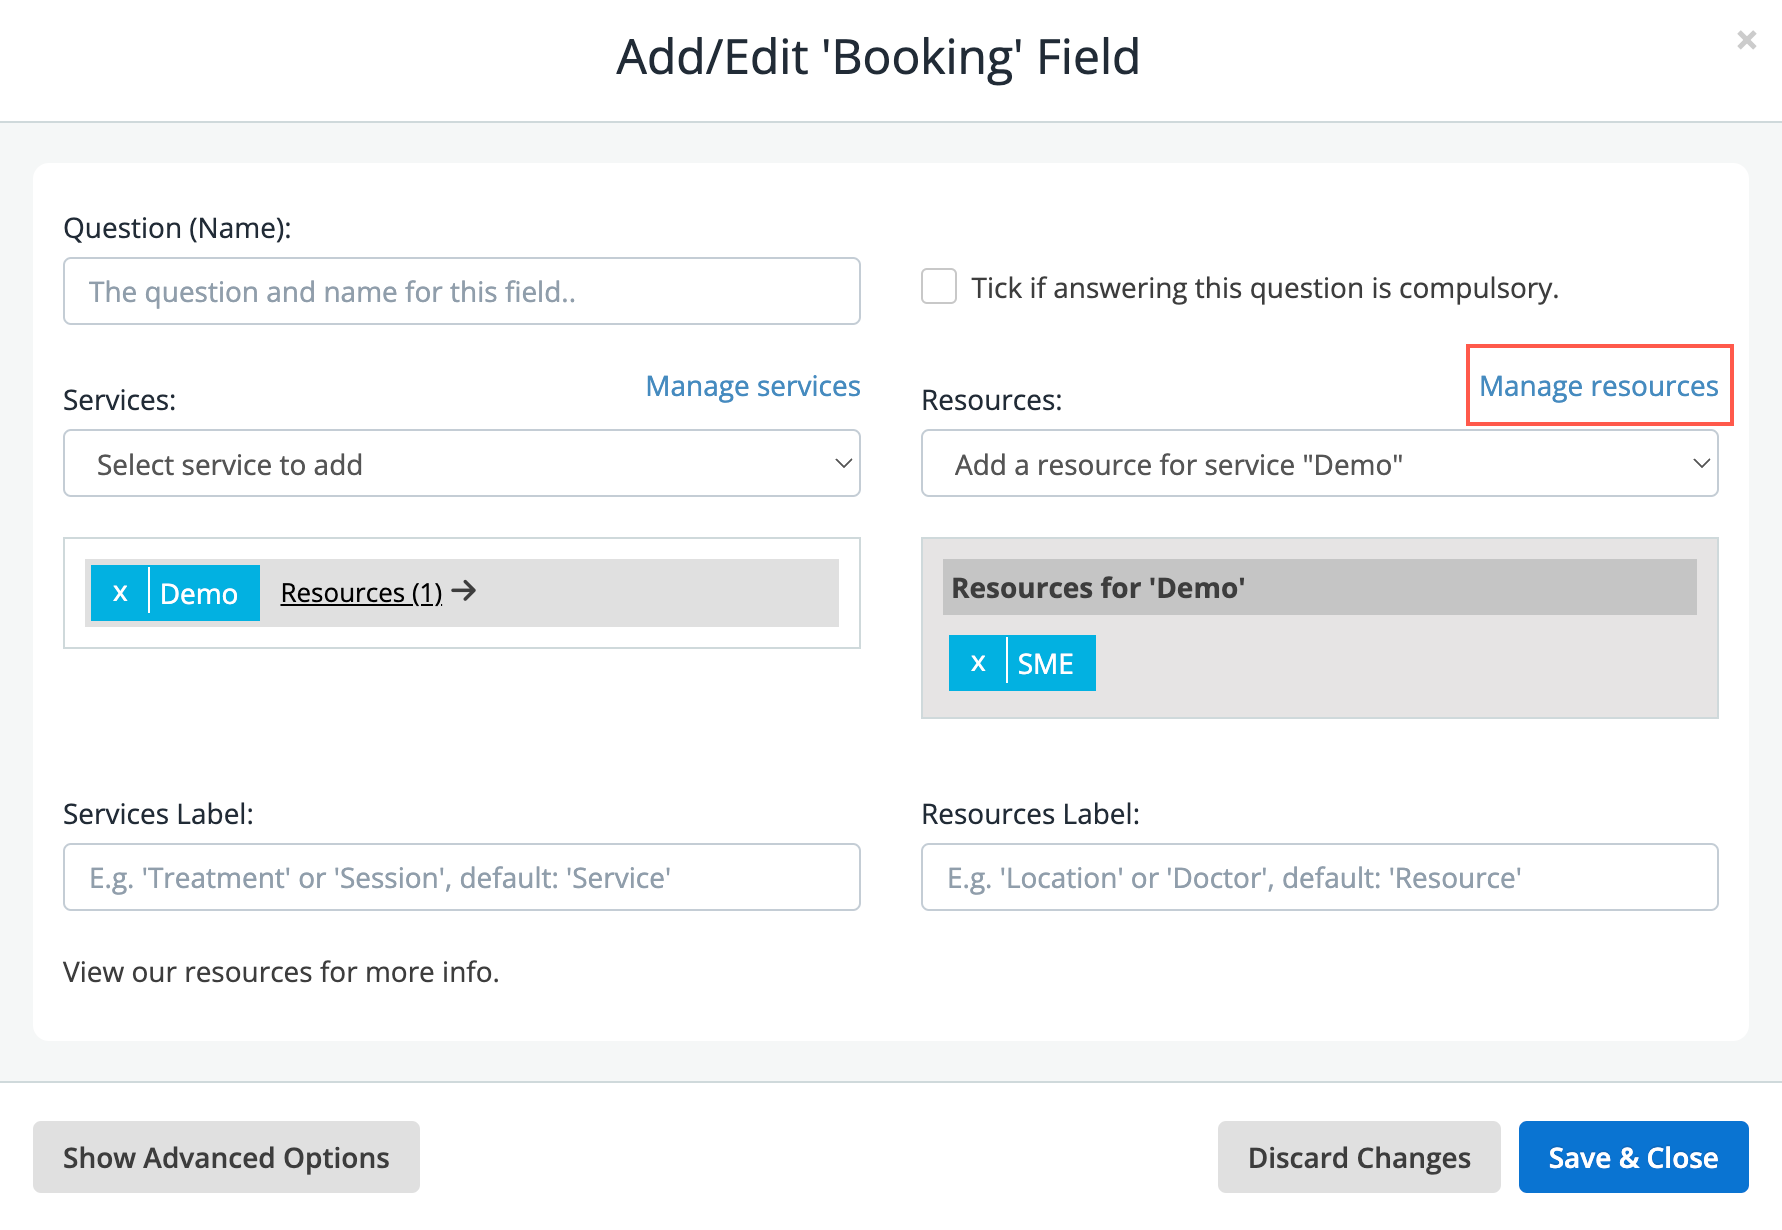This screenshot has width=1782, height=1230.
Task: Remove the SME resource with its x icon
Action: 978,663
